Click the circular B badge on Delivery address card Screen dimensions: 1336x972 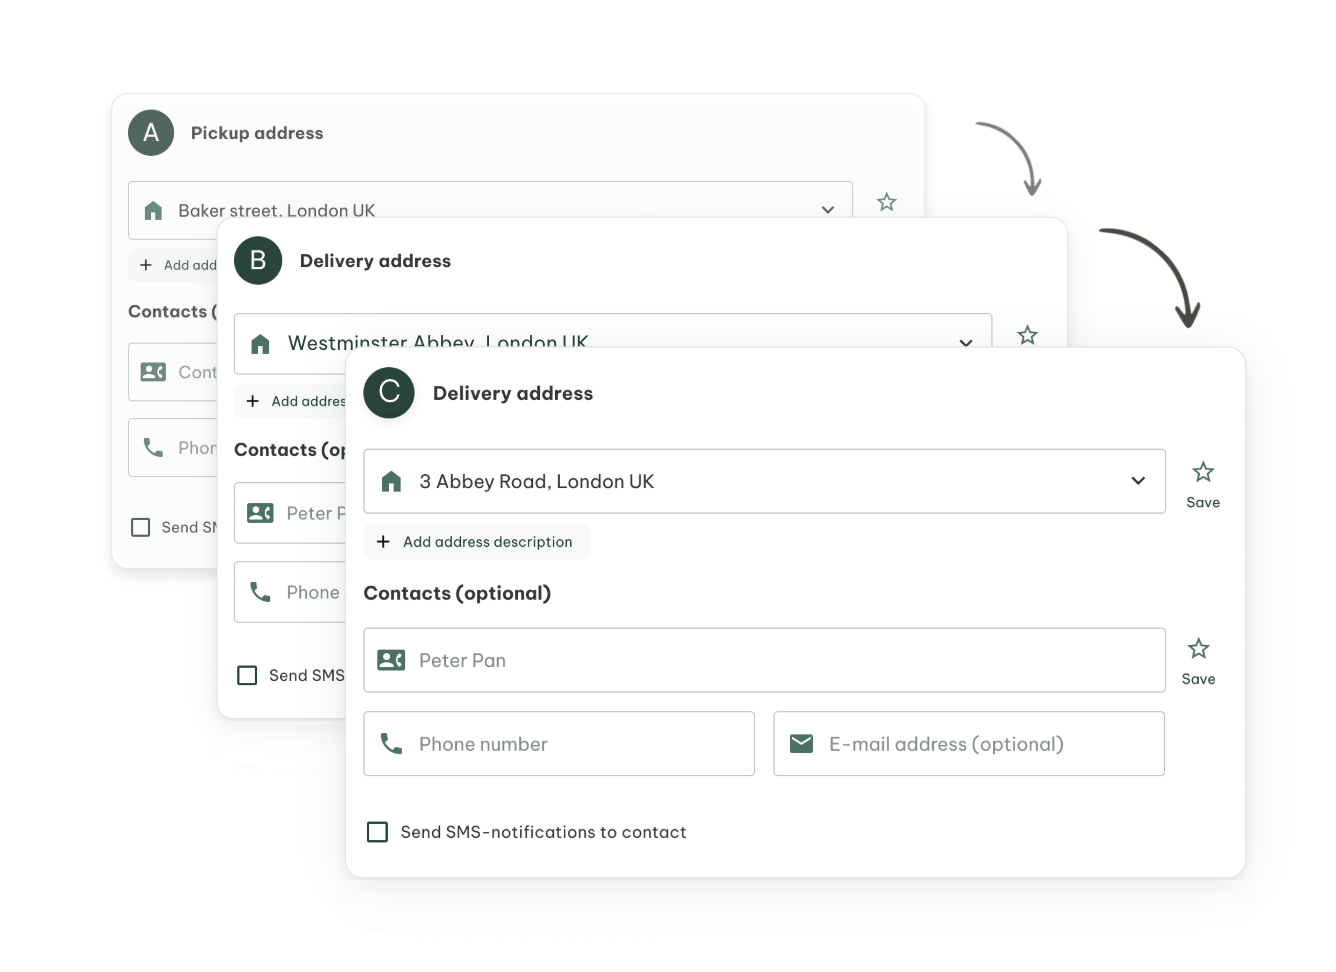click(x=258, y=261)
